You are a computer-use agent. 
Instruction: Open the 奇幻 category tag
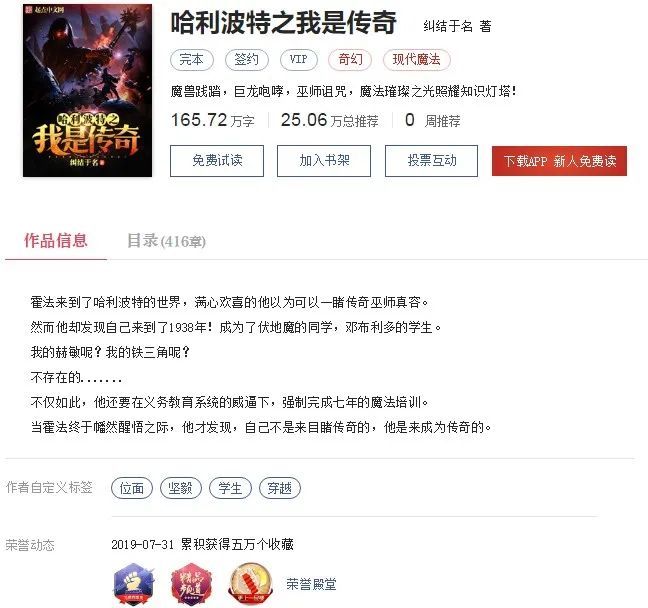(350, 60)
